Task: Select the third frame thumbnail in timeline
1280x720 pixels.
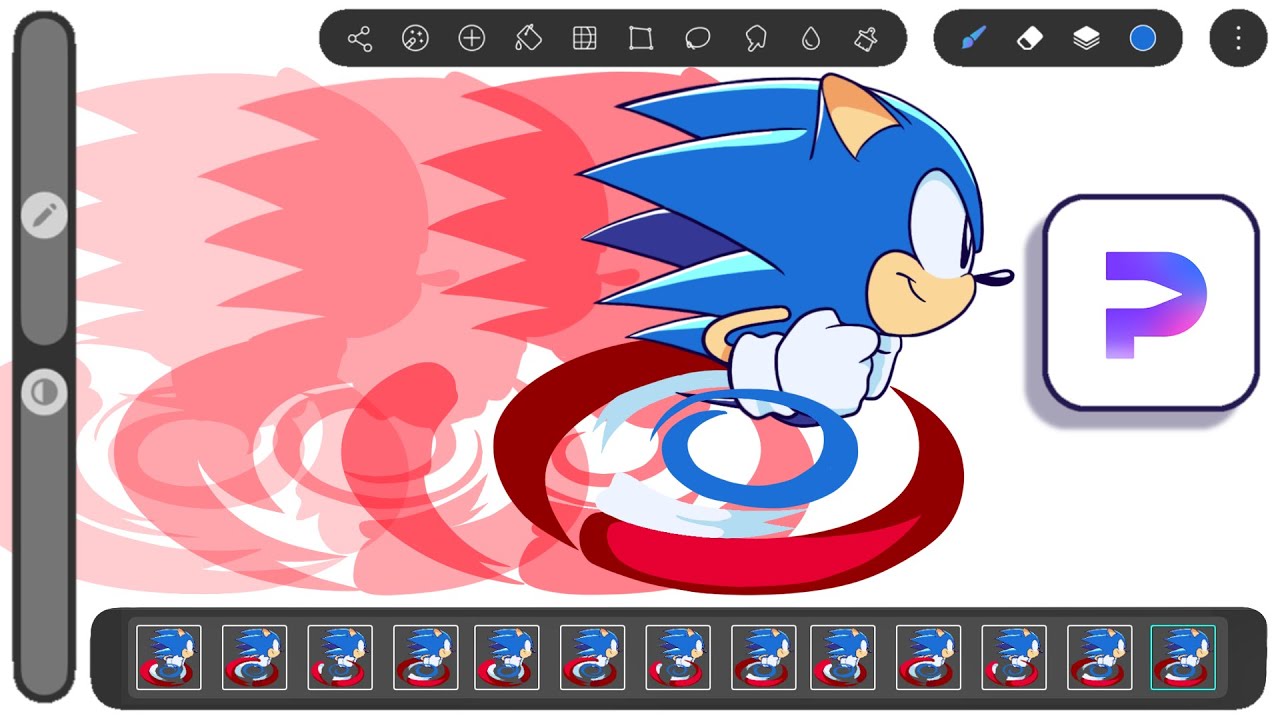Action: click(x=340, y=657)
